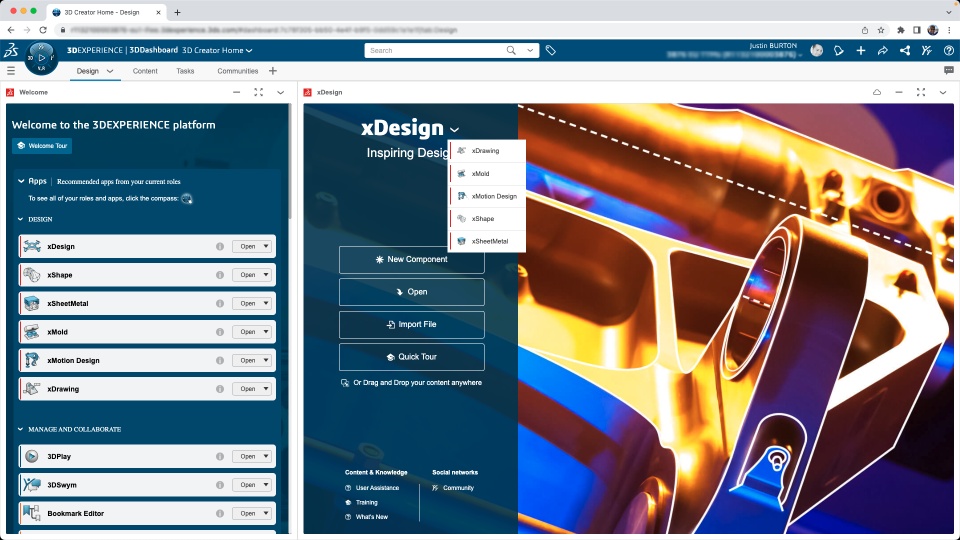The image size is (960, 540).
Task: Click the tools icon in the top bar
Action: coord(926,51)
